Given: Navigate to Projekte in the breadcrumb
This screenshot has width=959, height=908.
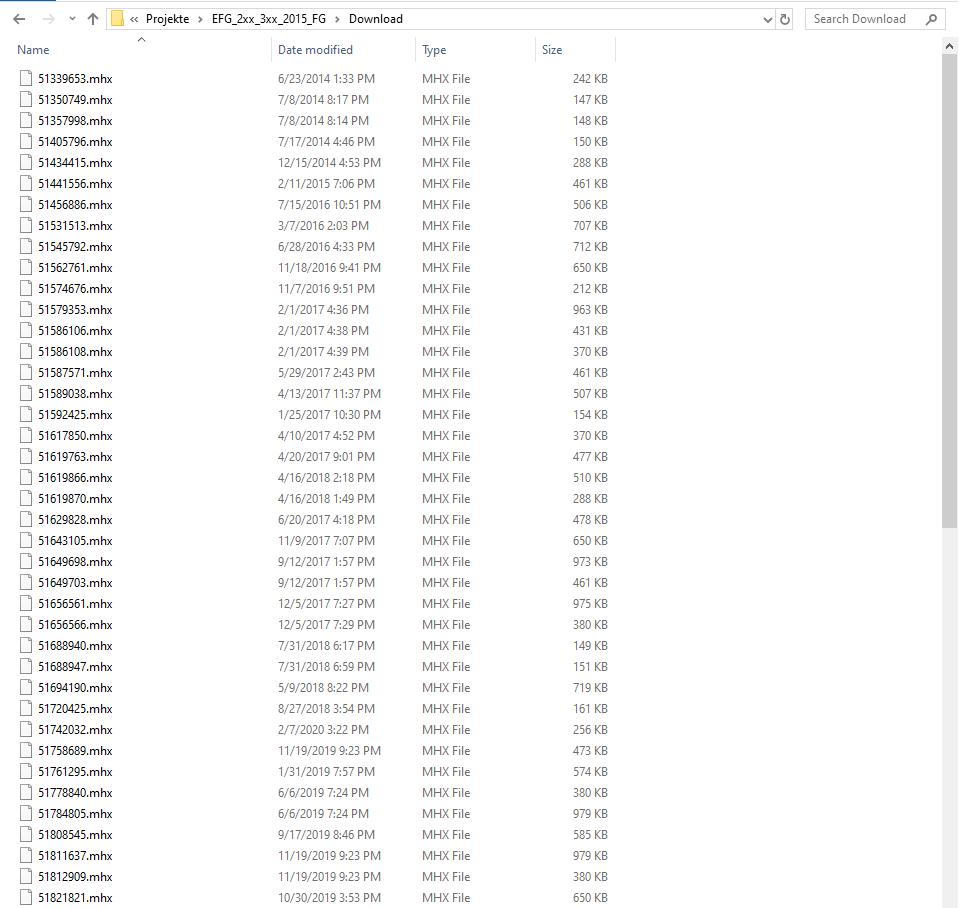Looking at the screenshot, I should (x=168, y=19).
